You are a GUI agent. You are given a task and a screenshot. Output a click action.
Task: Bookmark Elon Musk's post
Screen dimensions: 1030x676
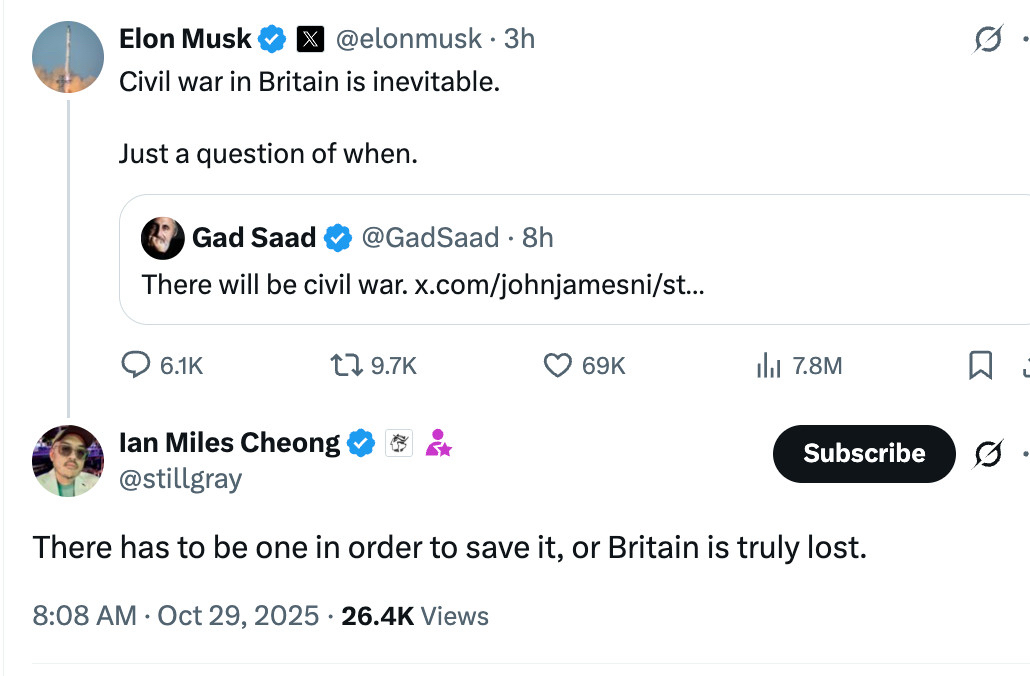(x=981, y=366)
